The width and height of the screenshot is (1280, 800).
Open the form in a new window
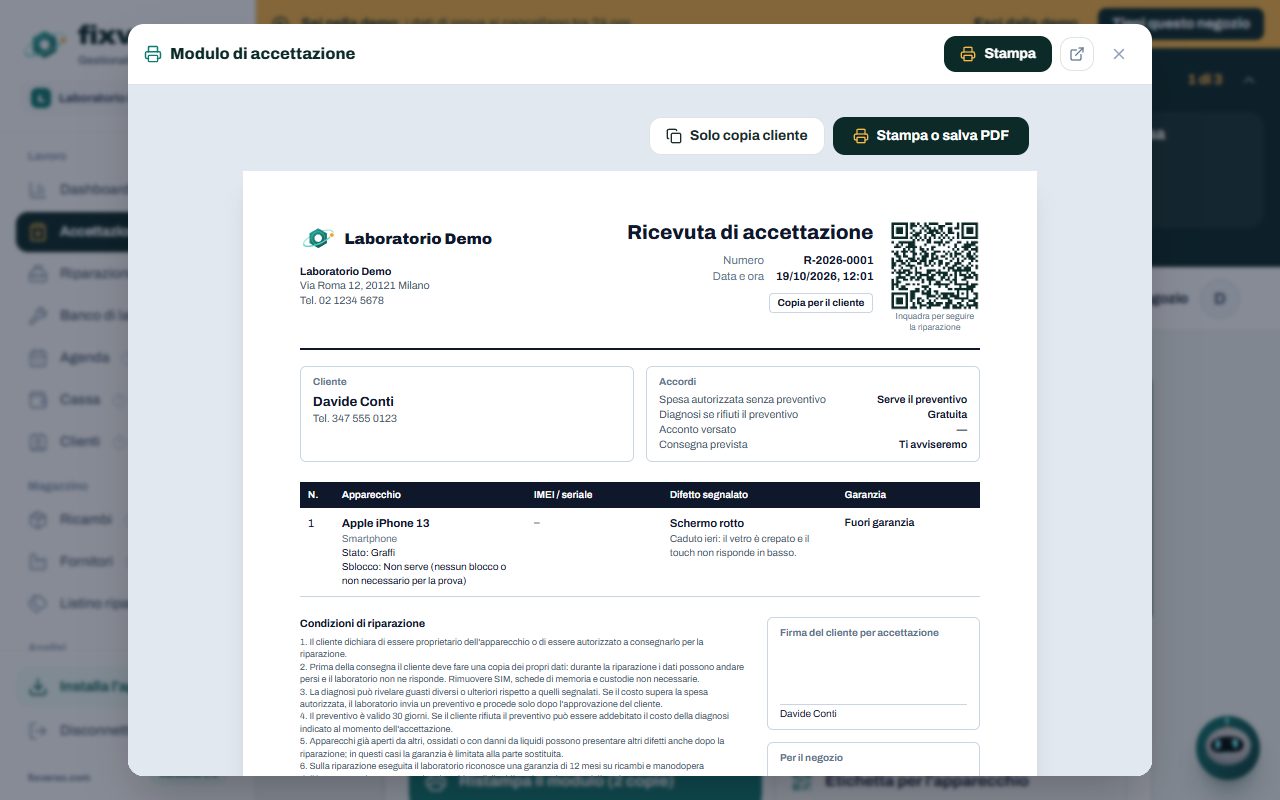1077,54
